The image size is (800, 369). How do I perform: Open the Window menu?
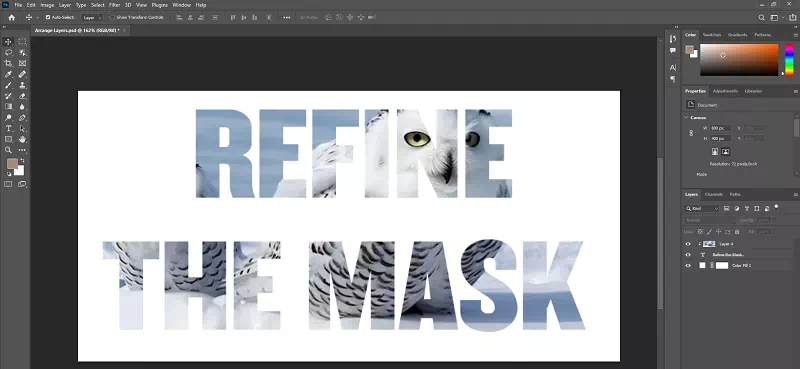181,5
